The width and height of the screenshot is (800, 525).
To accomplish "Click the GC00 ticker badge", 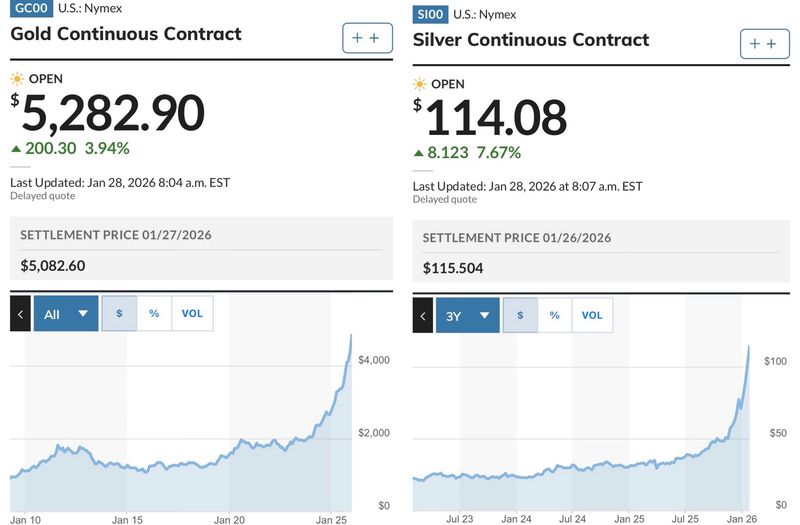I will pyautogui.click(x=30, y=10).
